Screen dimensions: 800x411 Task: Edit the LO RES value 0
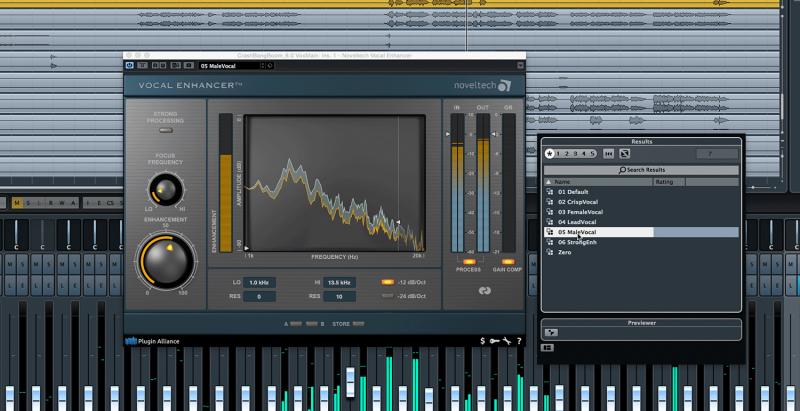coord(259,296)
